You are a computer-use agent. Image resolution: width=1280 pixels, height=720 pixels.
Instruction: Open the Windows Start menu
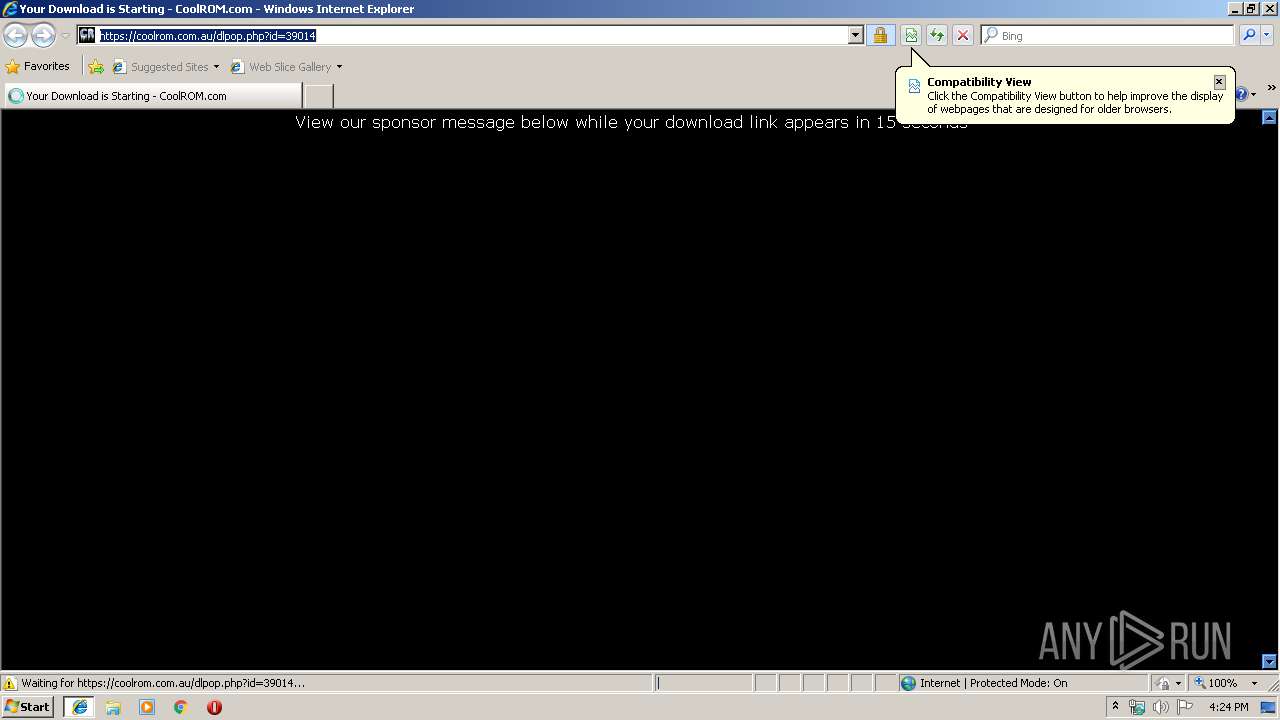pyautogui.click(x=27, y=706)
